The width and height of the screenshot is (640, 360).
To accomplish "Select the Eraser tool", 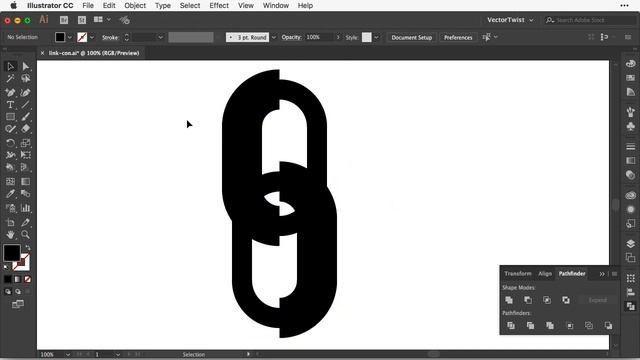I will click(25, 129).
